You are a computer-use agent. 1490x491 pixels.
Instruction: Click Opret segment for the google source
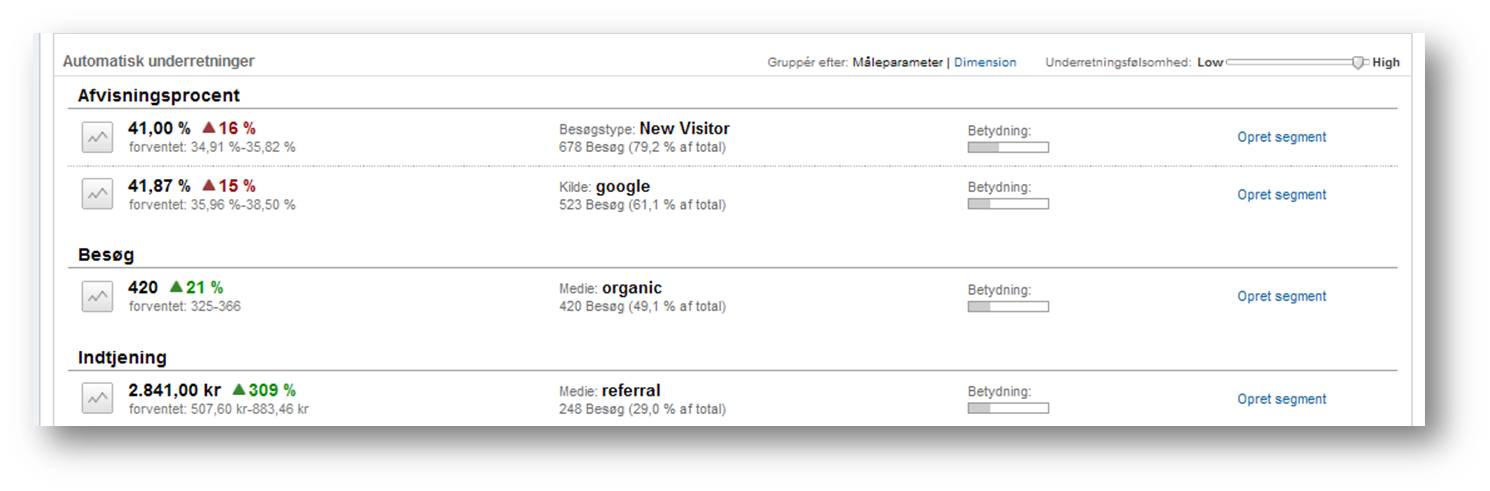[x=1281, y=195]
